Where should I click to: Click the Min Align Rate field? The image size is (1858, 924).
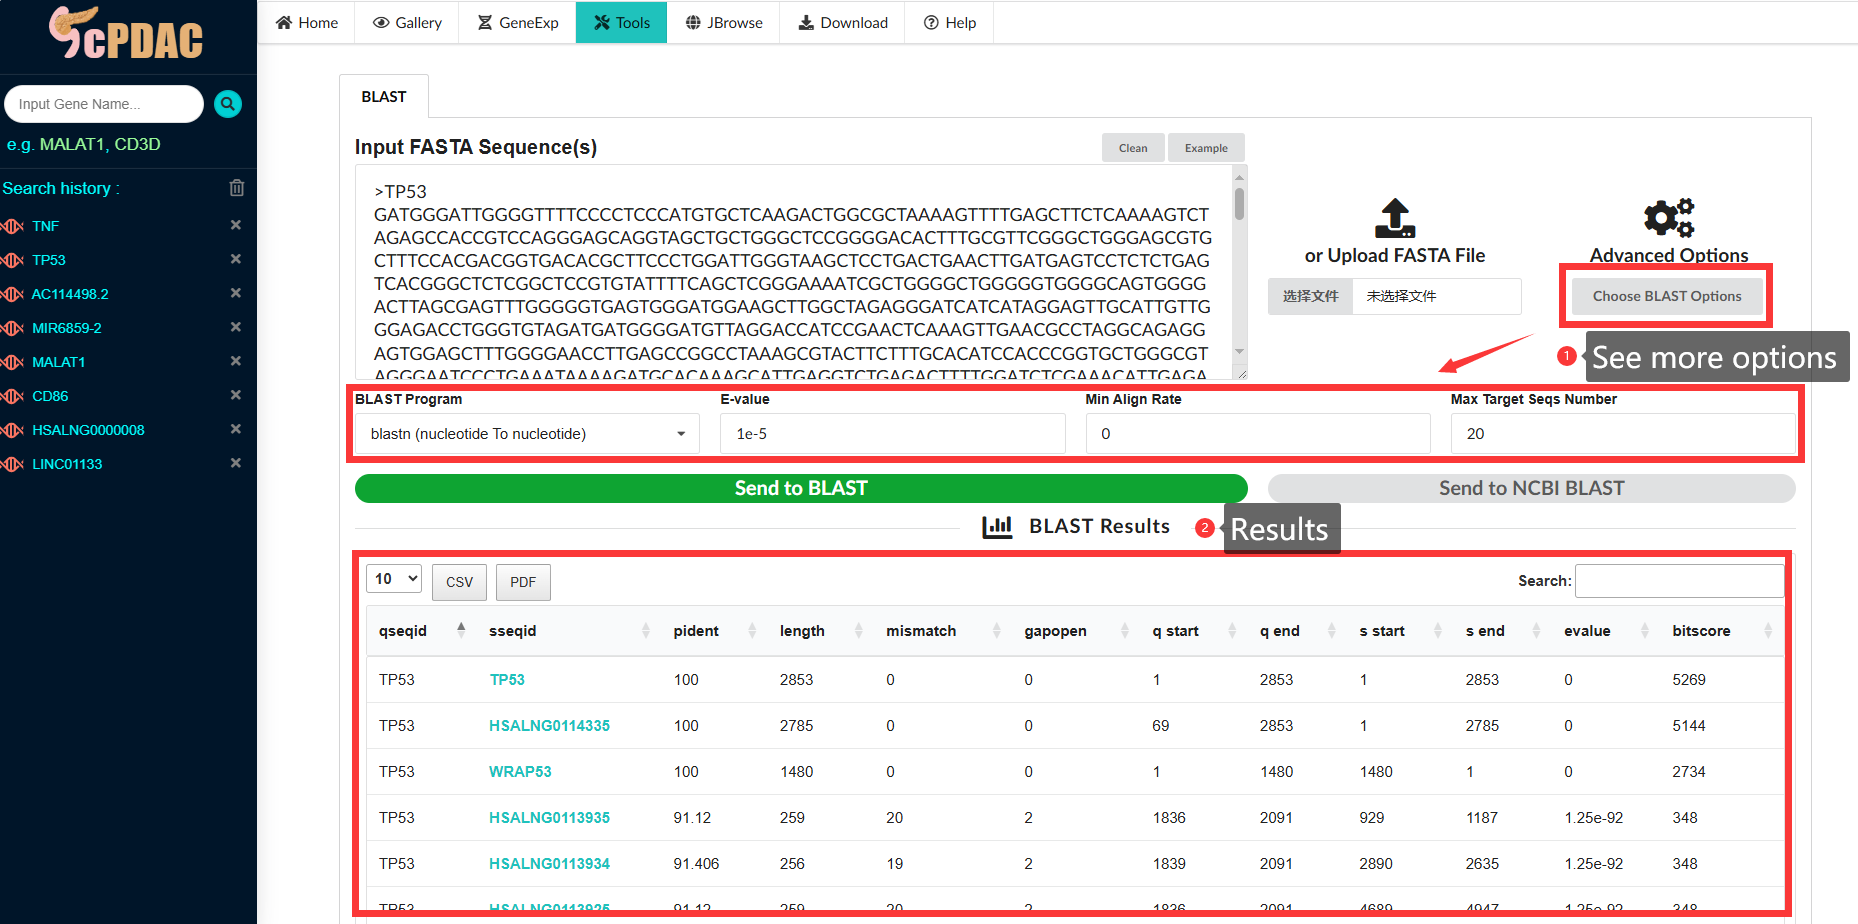pos(1258,434)
